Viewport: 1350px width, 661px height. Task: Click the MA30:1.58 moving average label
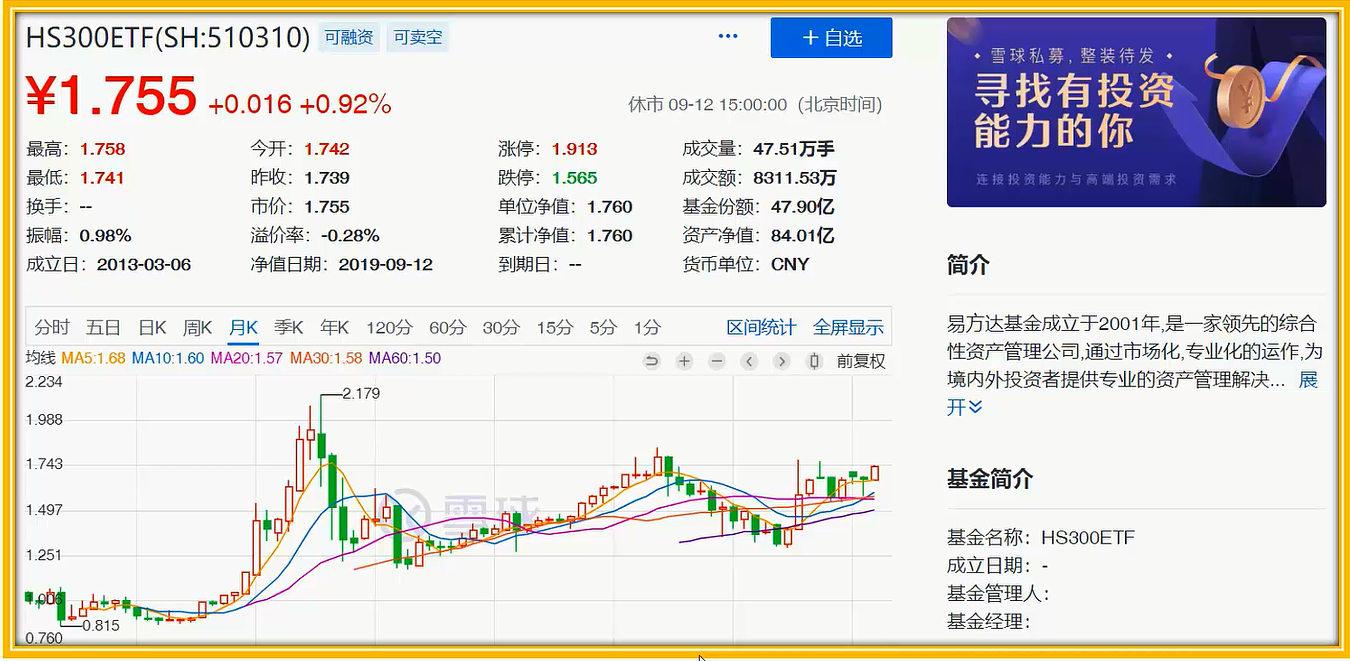pyautogui.click(x=325, y=358)
